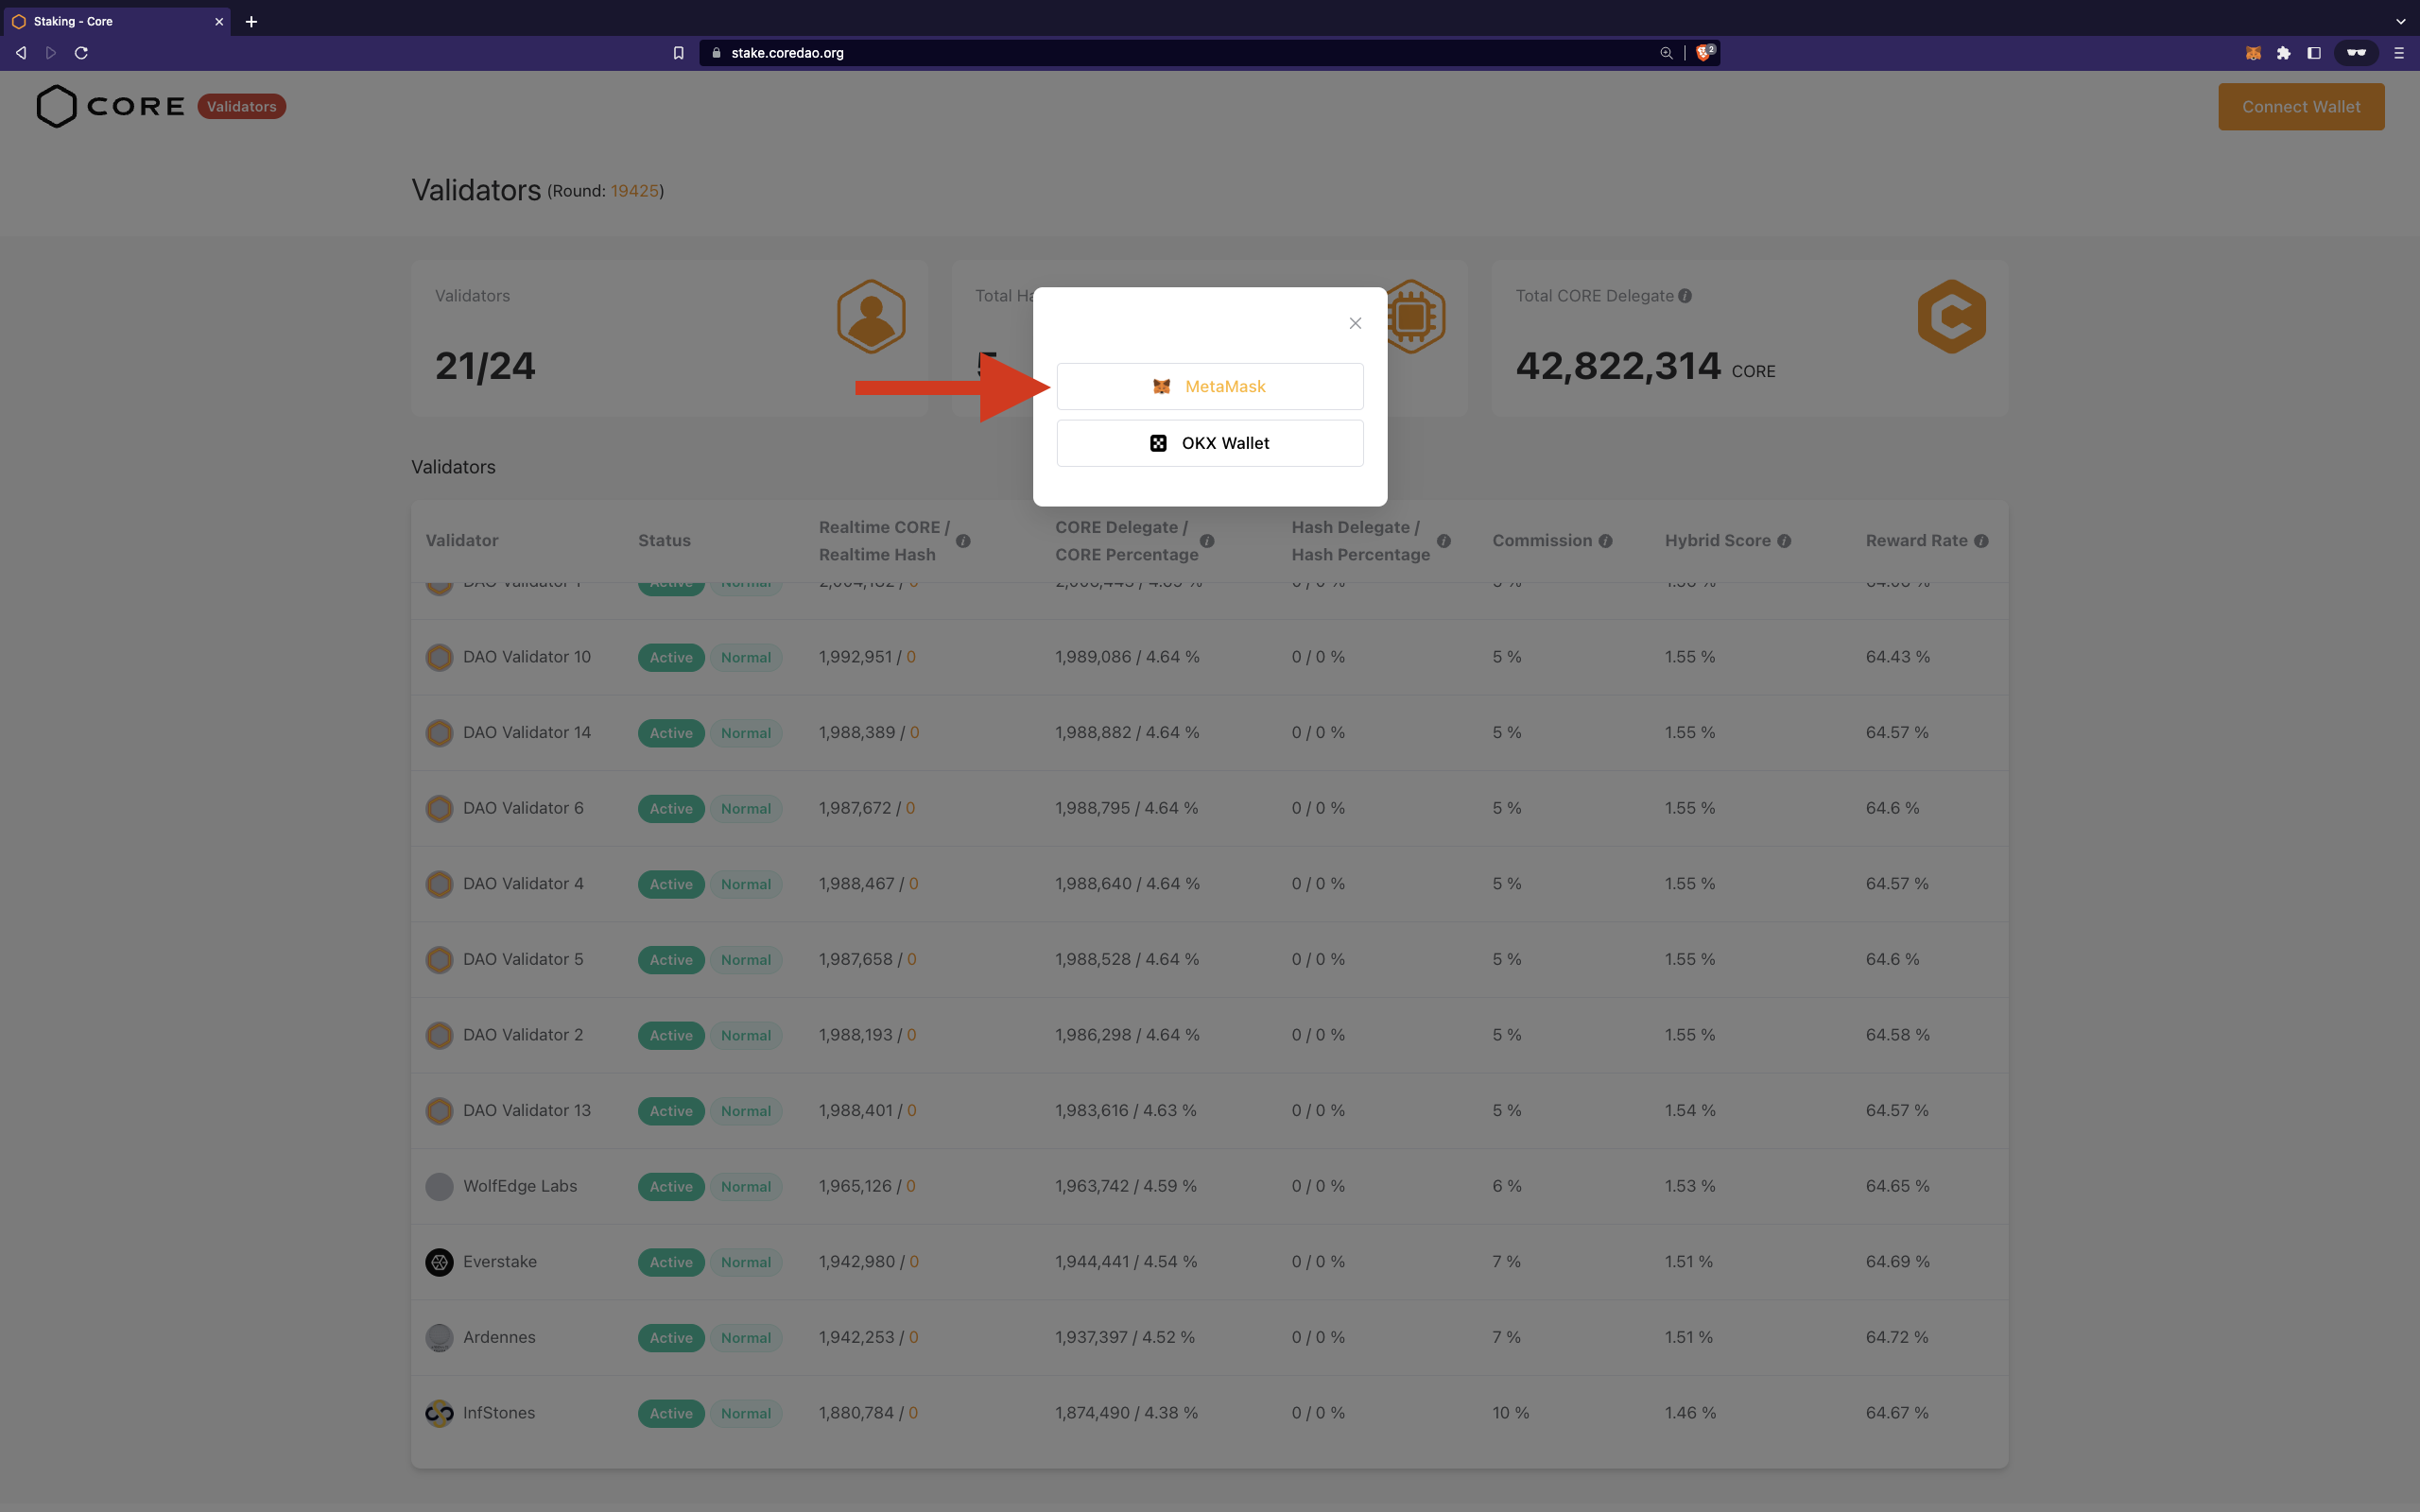Toggle the browser sidebar icon

2314,53
